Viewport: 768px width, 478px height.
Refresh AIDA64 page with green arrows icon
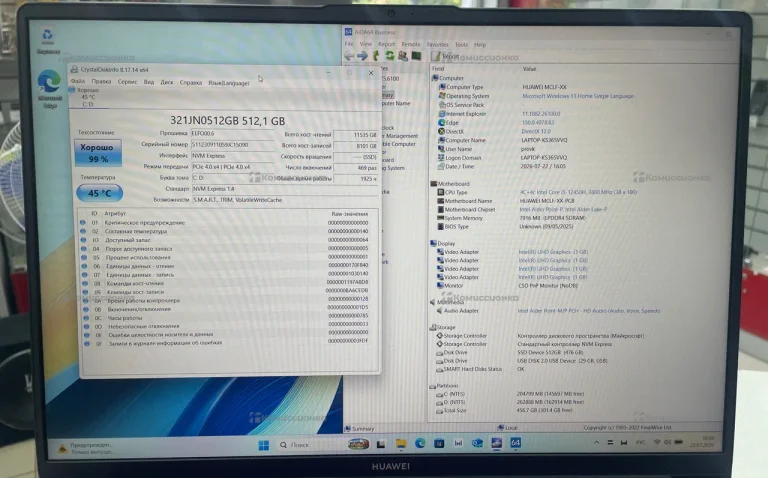[x=389, y=56]
